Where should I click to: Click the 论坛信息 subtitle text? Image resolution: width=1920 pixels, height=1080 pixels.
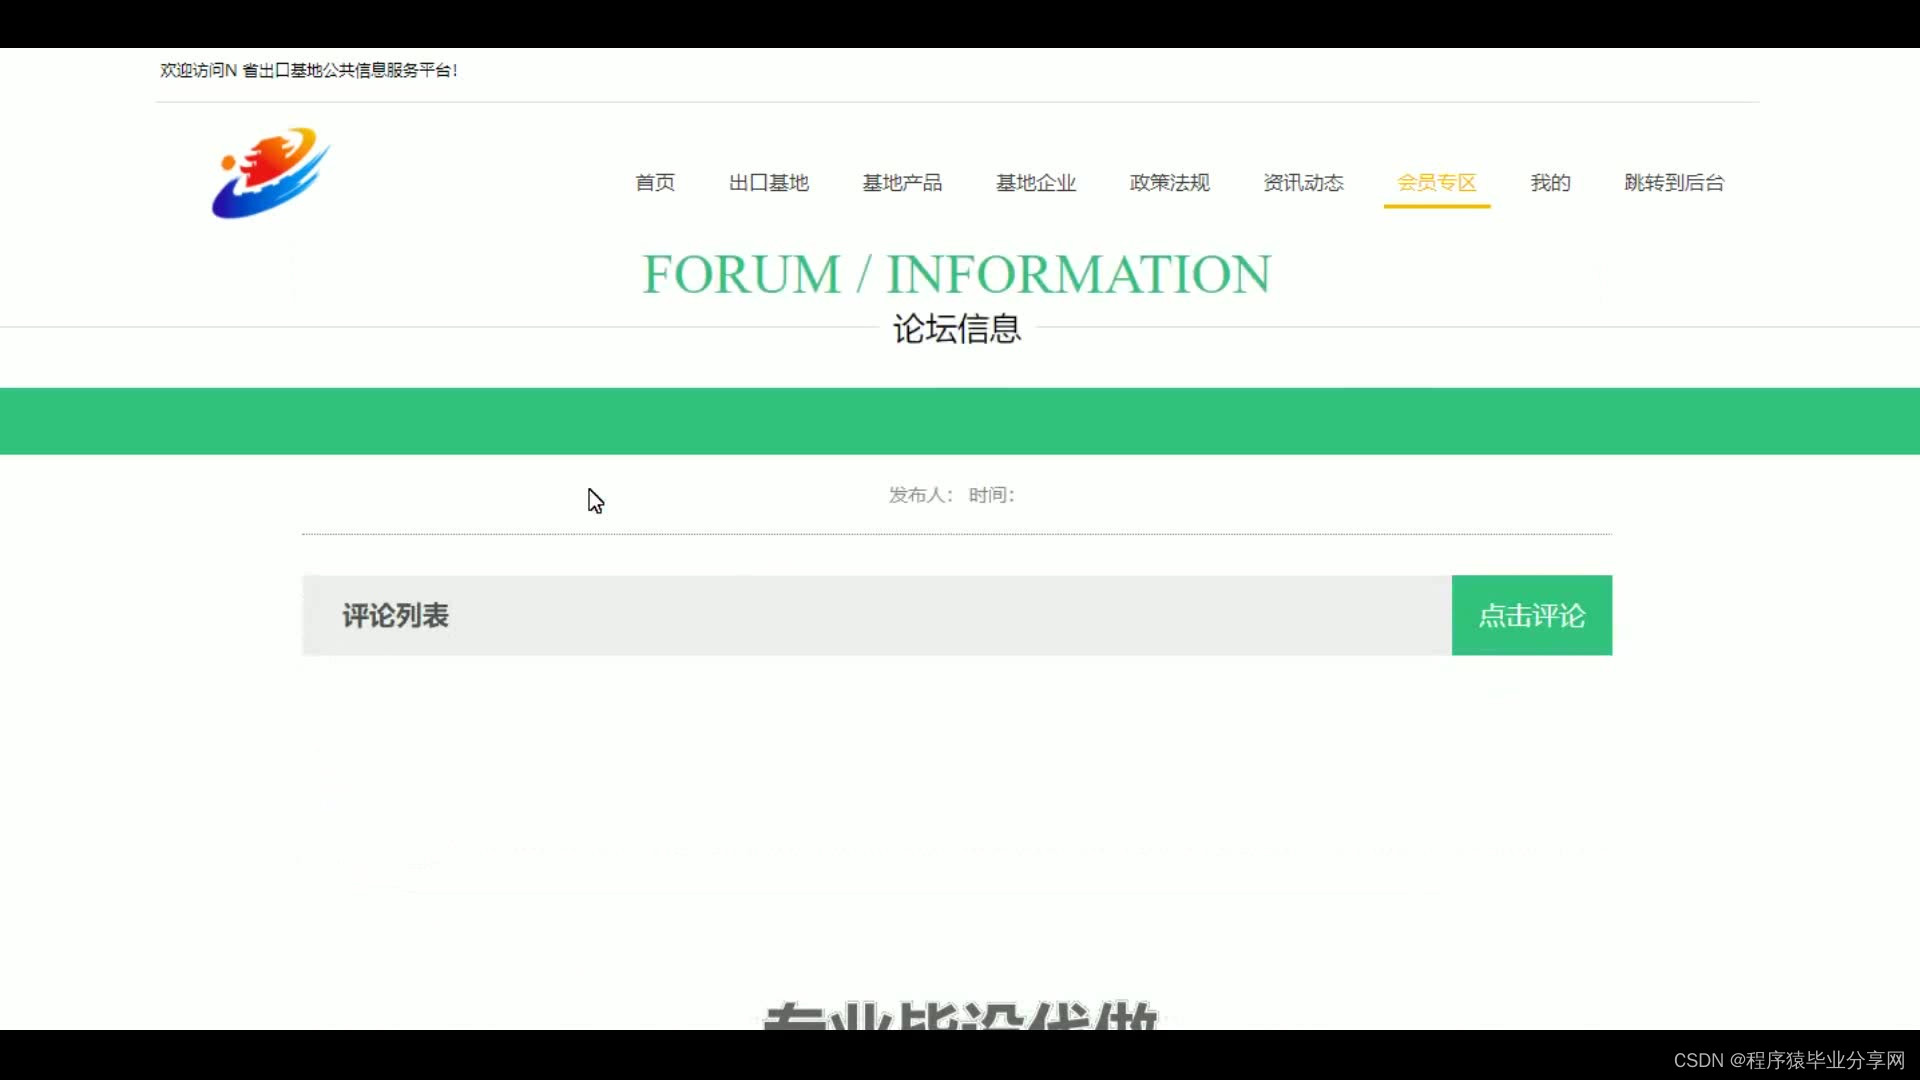tap(956, 329)
